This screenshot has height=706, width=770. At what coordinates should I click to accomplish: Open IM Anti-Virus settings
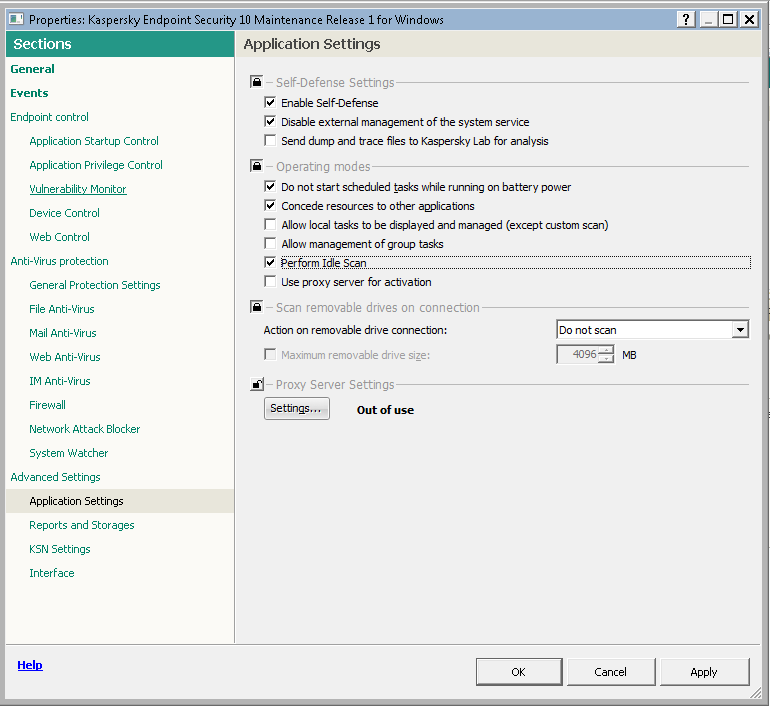coord(60,381)
